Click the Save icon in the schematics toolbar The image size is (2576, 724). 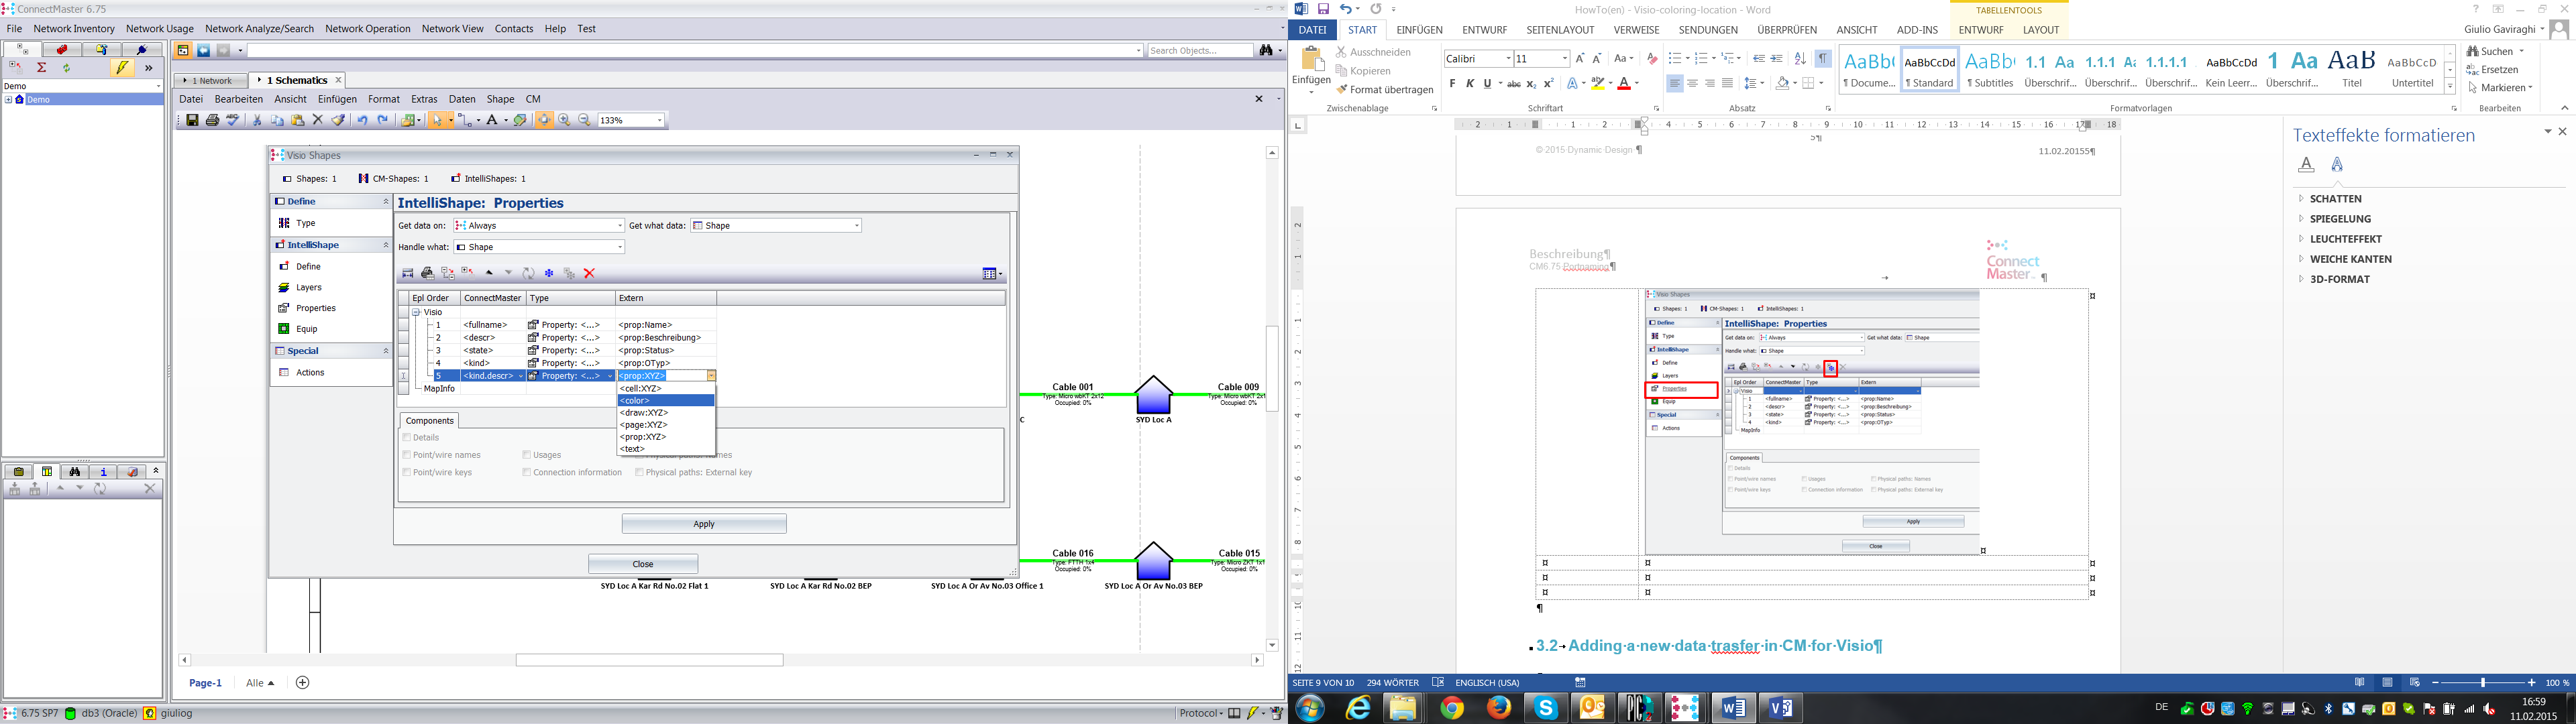[192, 120]
